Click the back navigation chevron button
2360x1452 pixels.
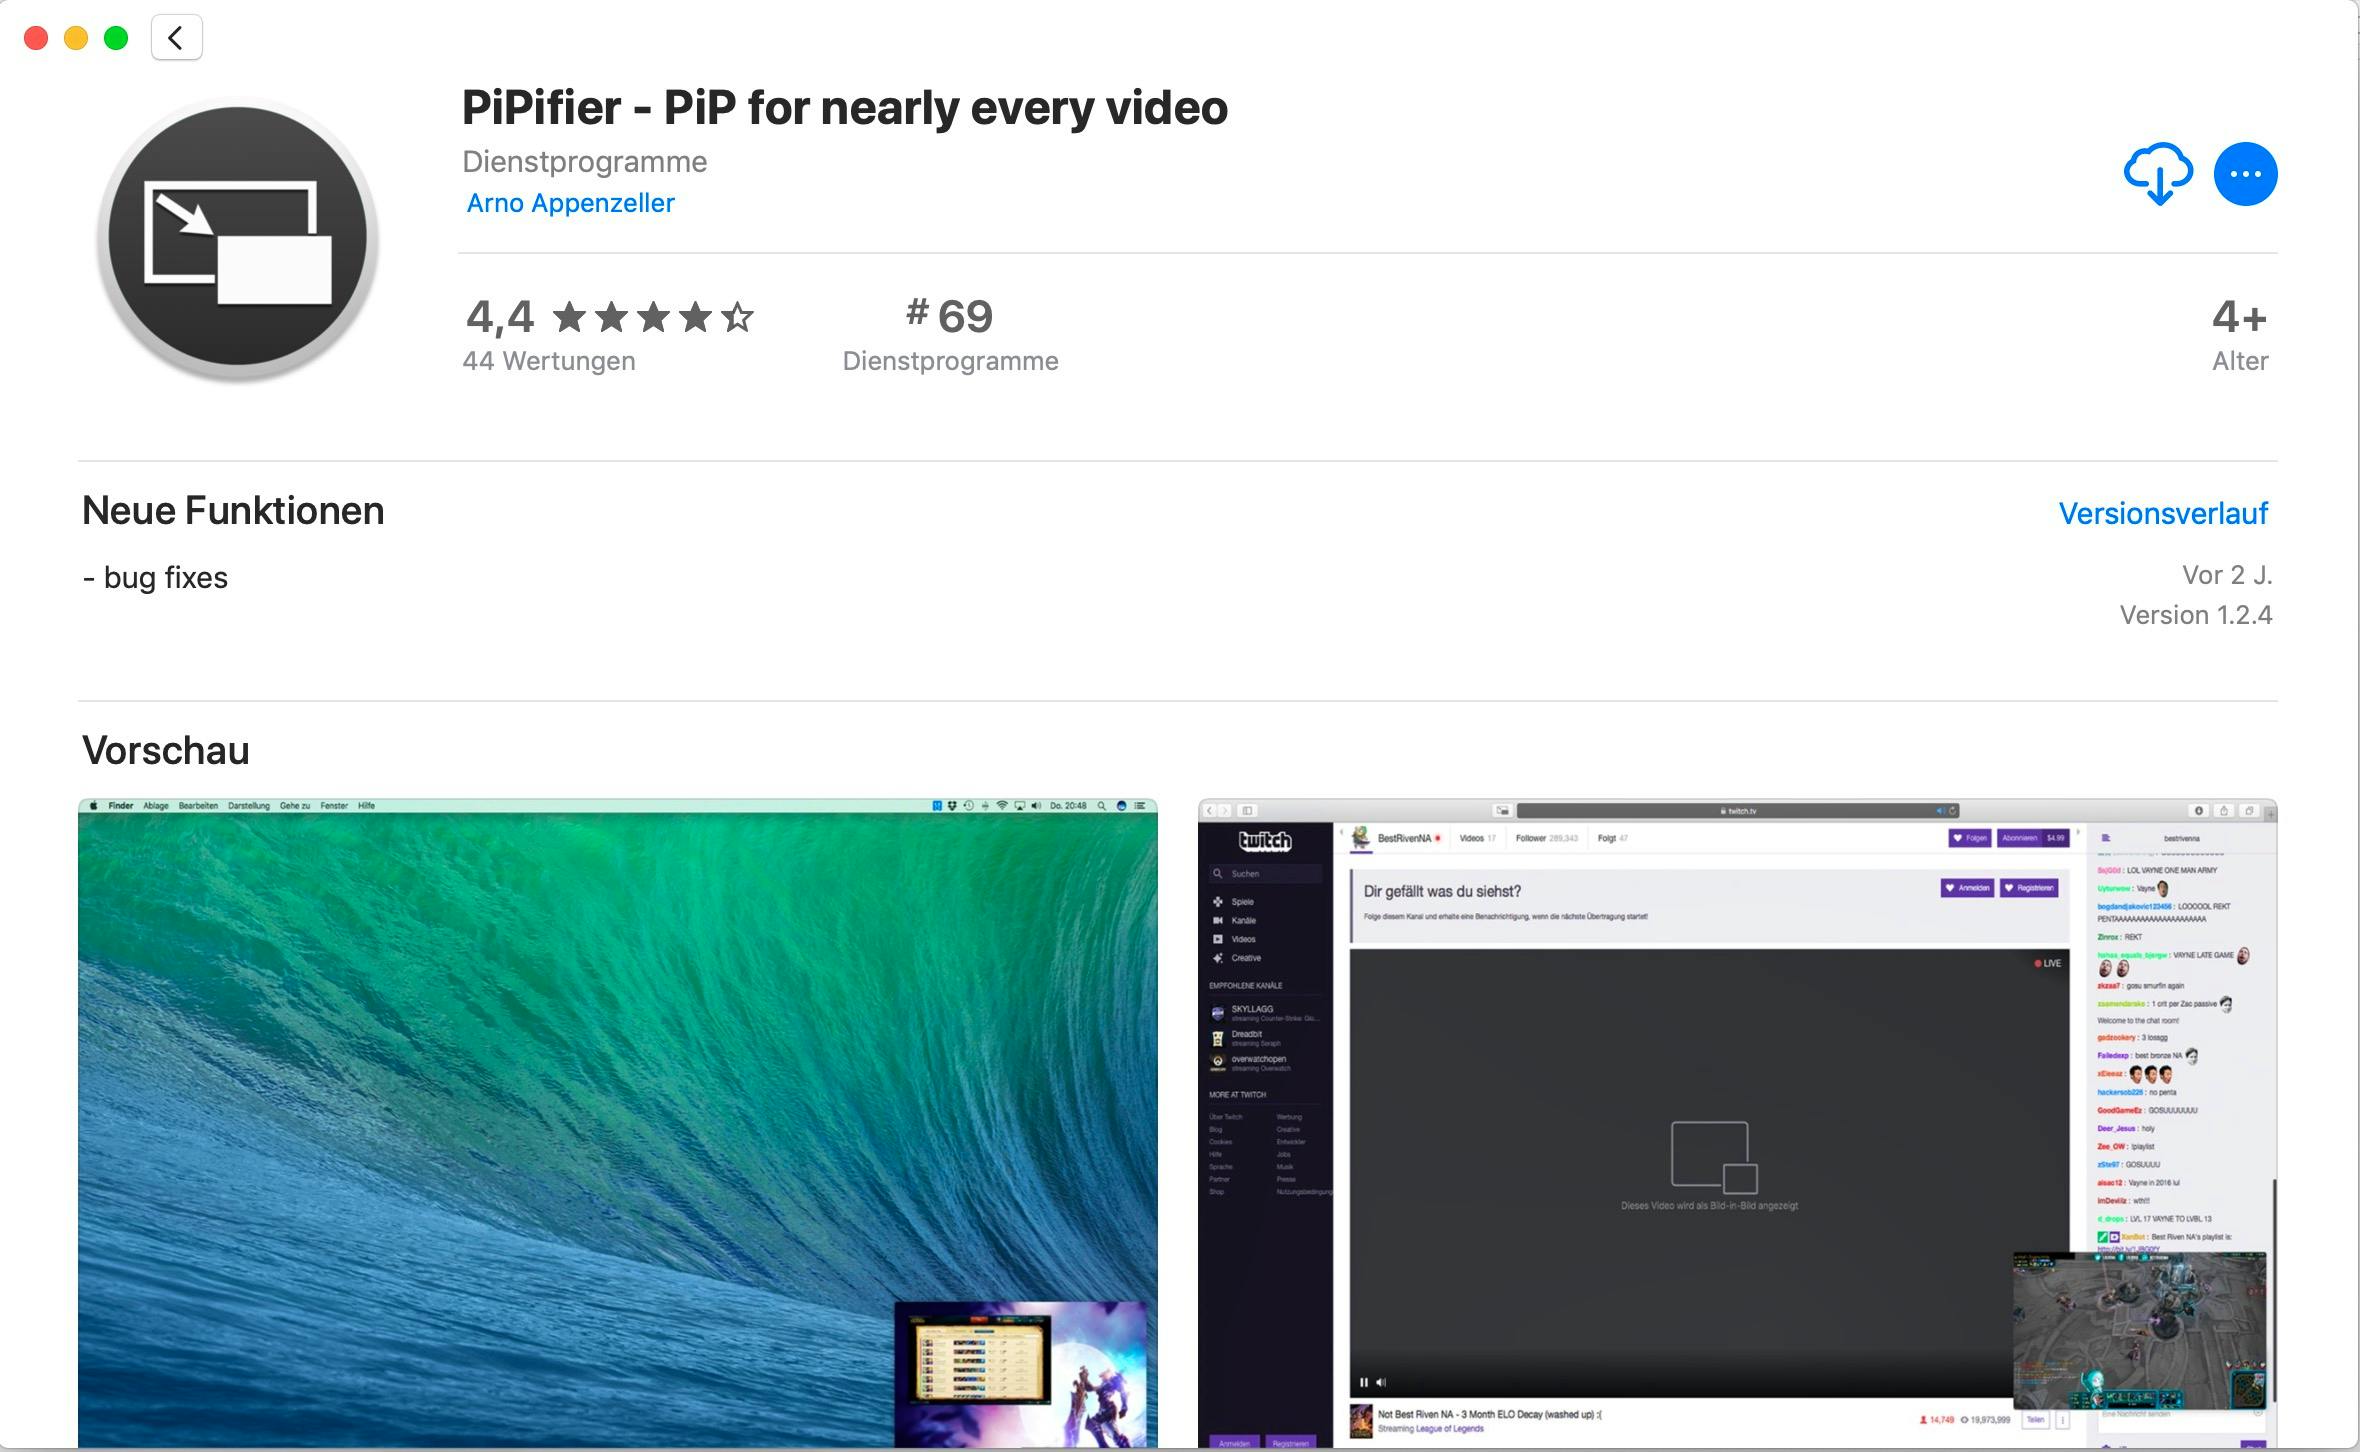(x=176, y=38)
